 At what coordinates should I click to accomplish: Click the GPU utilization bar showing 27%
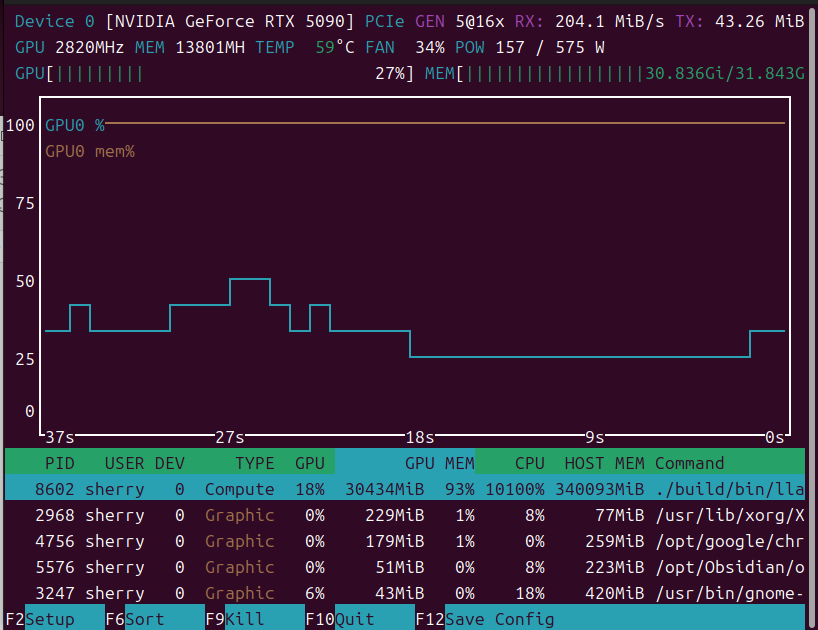point(214,74)
